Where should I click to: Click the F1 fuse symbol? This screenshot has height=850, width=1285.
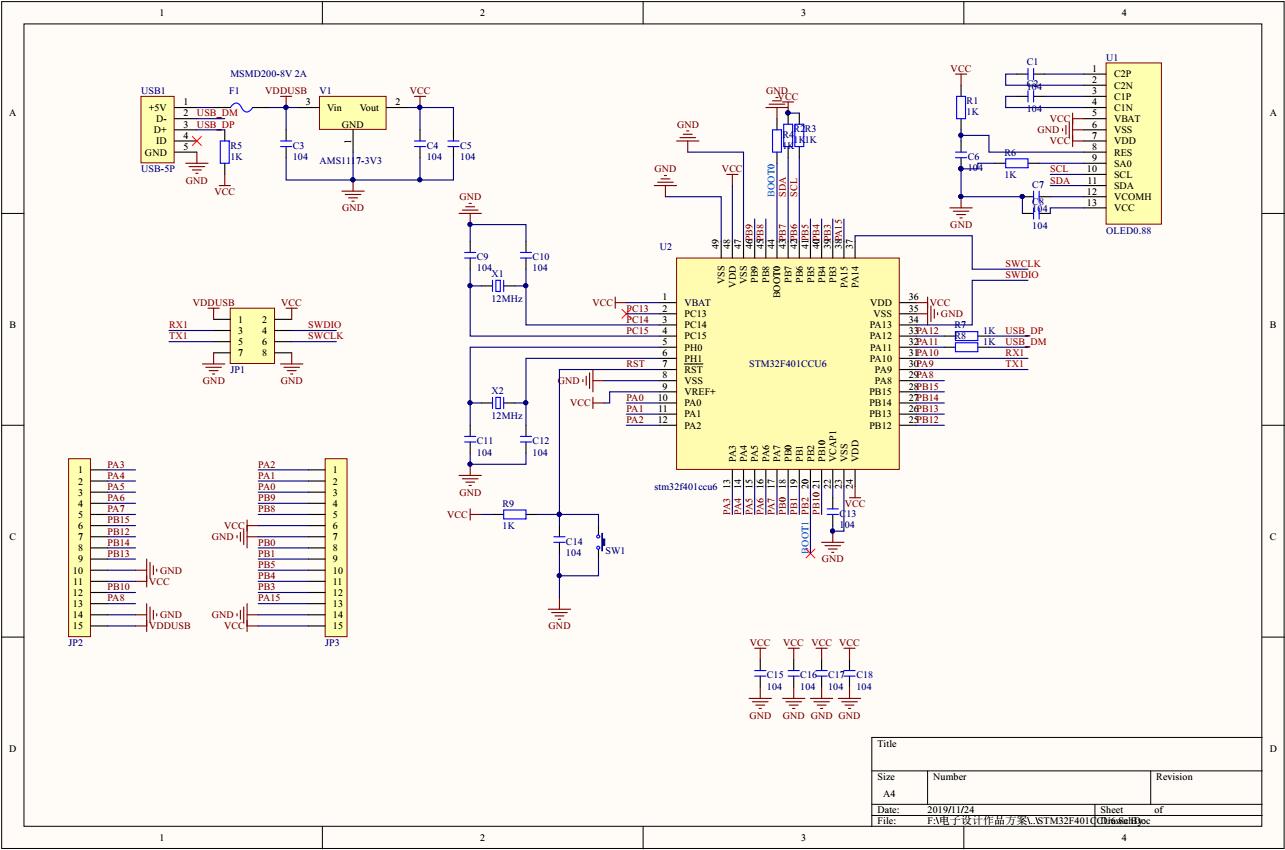point(236,103)
